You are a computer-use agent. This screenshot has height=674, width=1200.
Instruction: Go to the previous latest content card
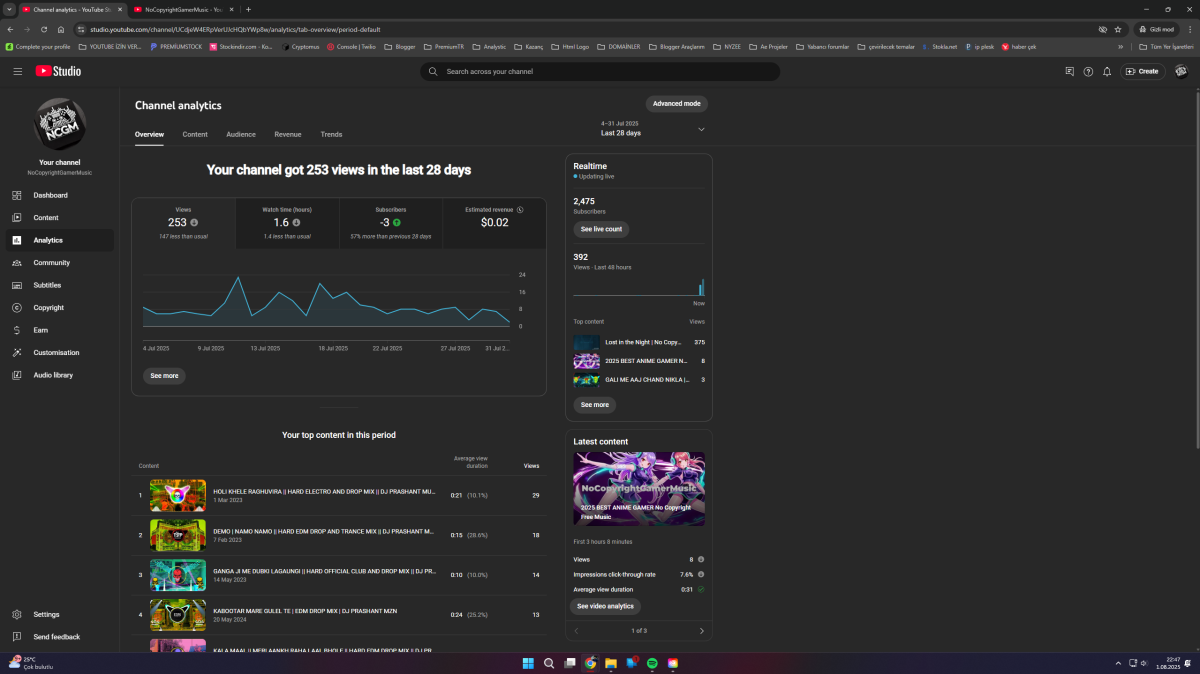(x=577, y=631)
